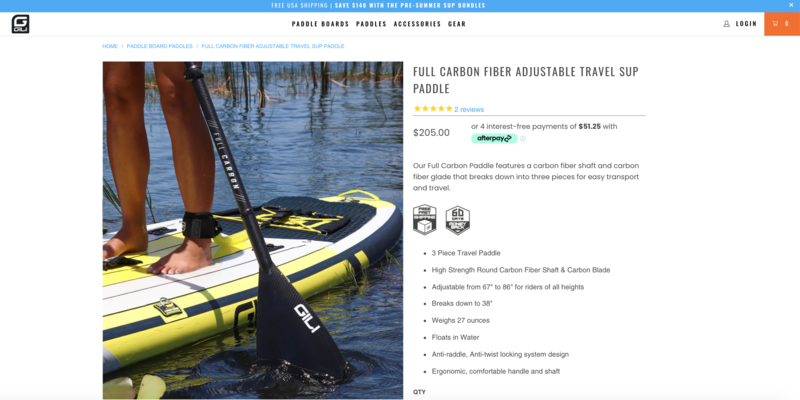Open the Paddle Boards menu
Viewport: 800px width, 400px height.
[x=320, y=24]
